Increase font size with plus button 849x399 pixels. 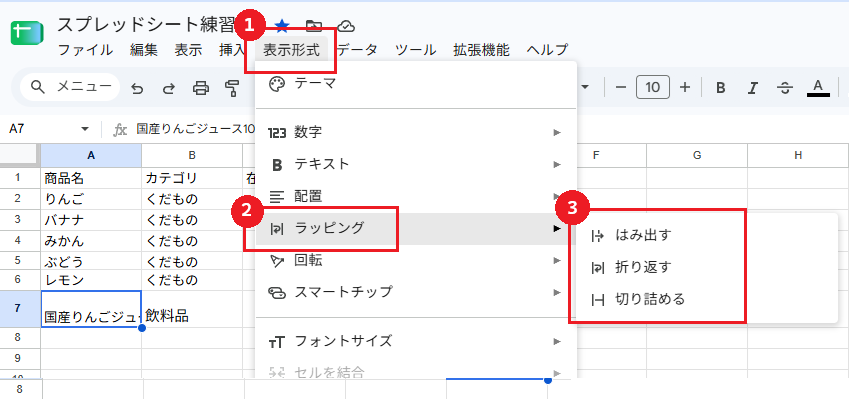(685, 87)
